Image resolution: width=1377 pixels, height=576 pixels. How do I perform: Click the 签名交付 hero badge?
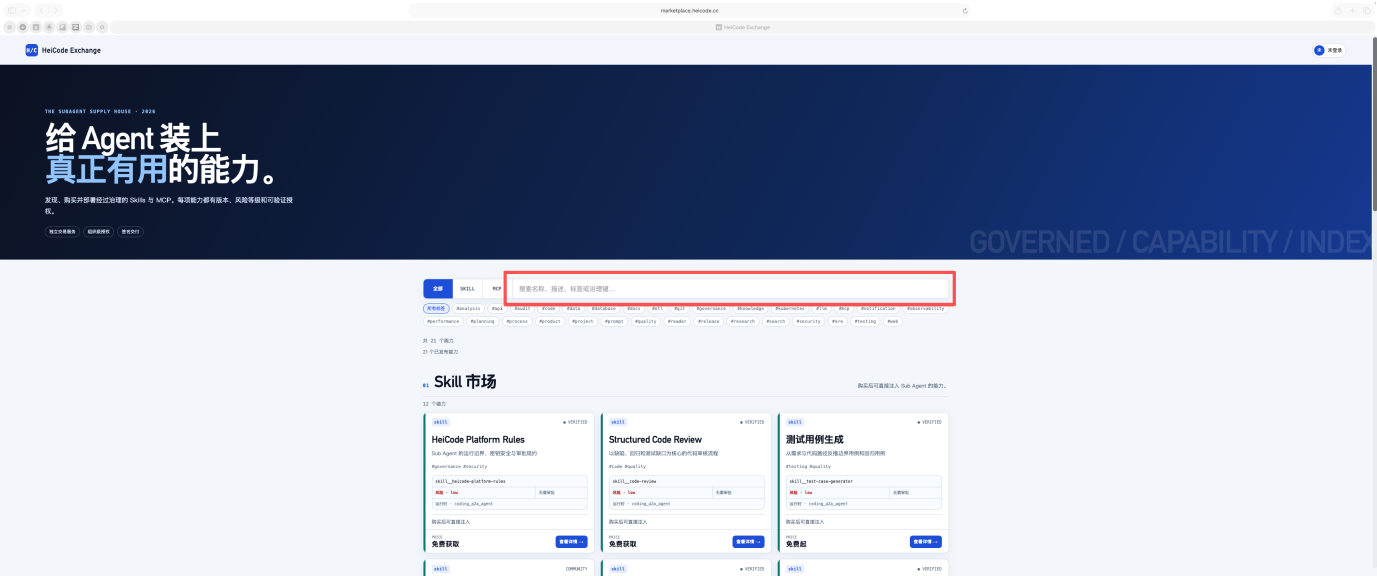(x=131, y=231)
